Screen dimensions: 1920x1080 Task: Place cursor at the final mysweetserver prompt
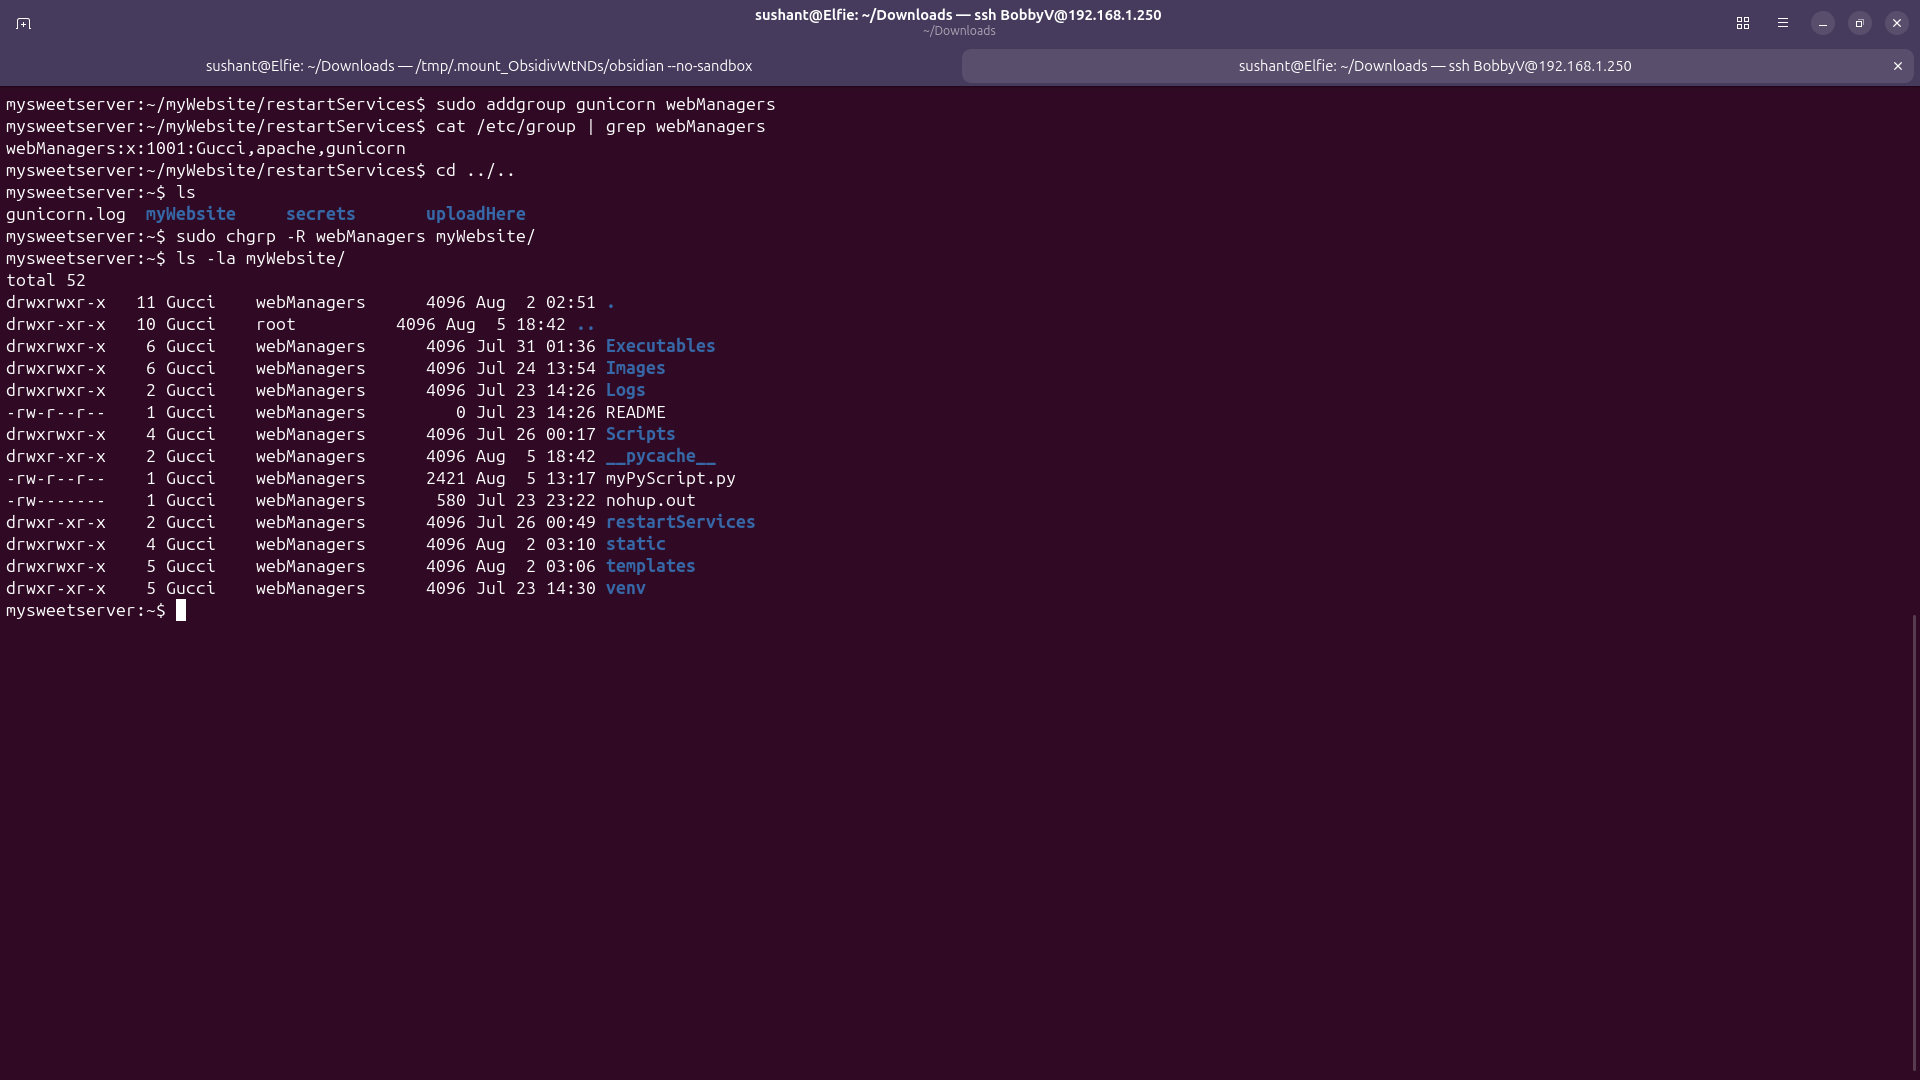pyautogui.click(x=181, y=610)
